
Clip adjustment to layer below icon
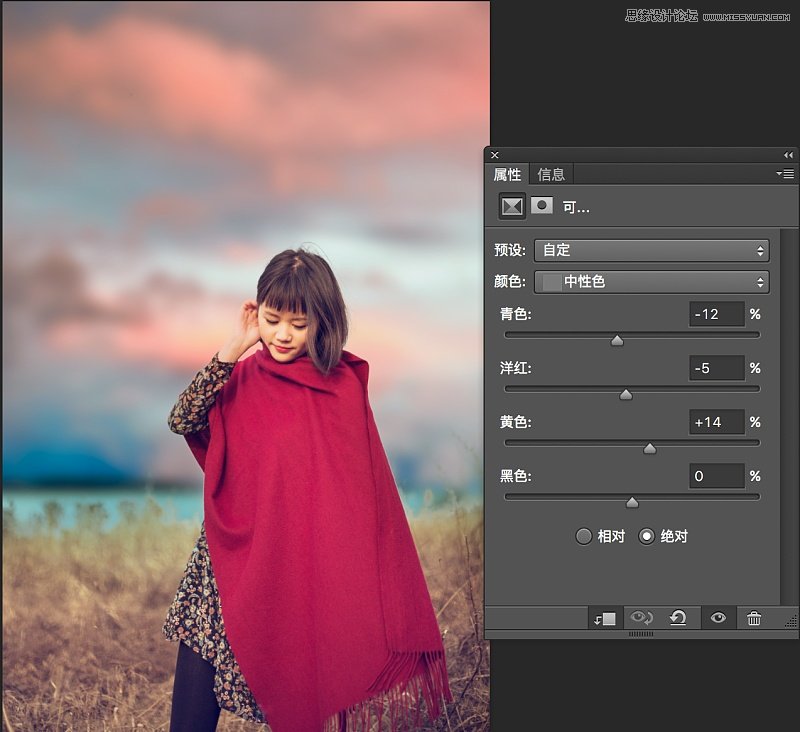point(605,618)
